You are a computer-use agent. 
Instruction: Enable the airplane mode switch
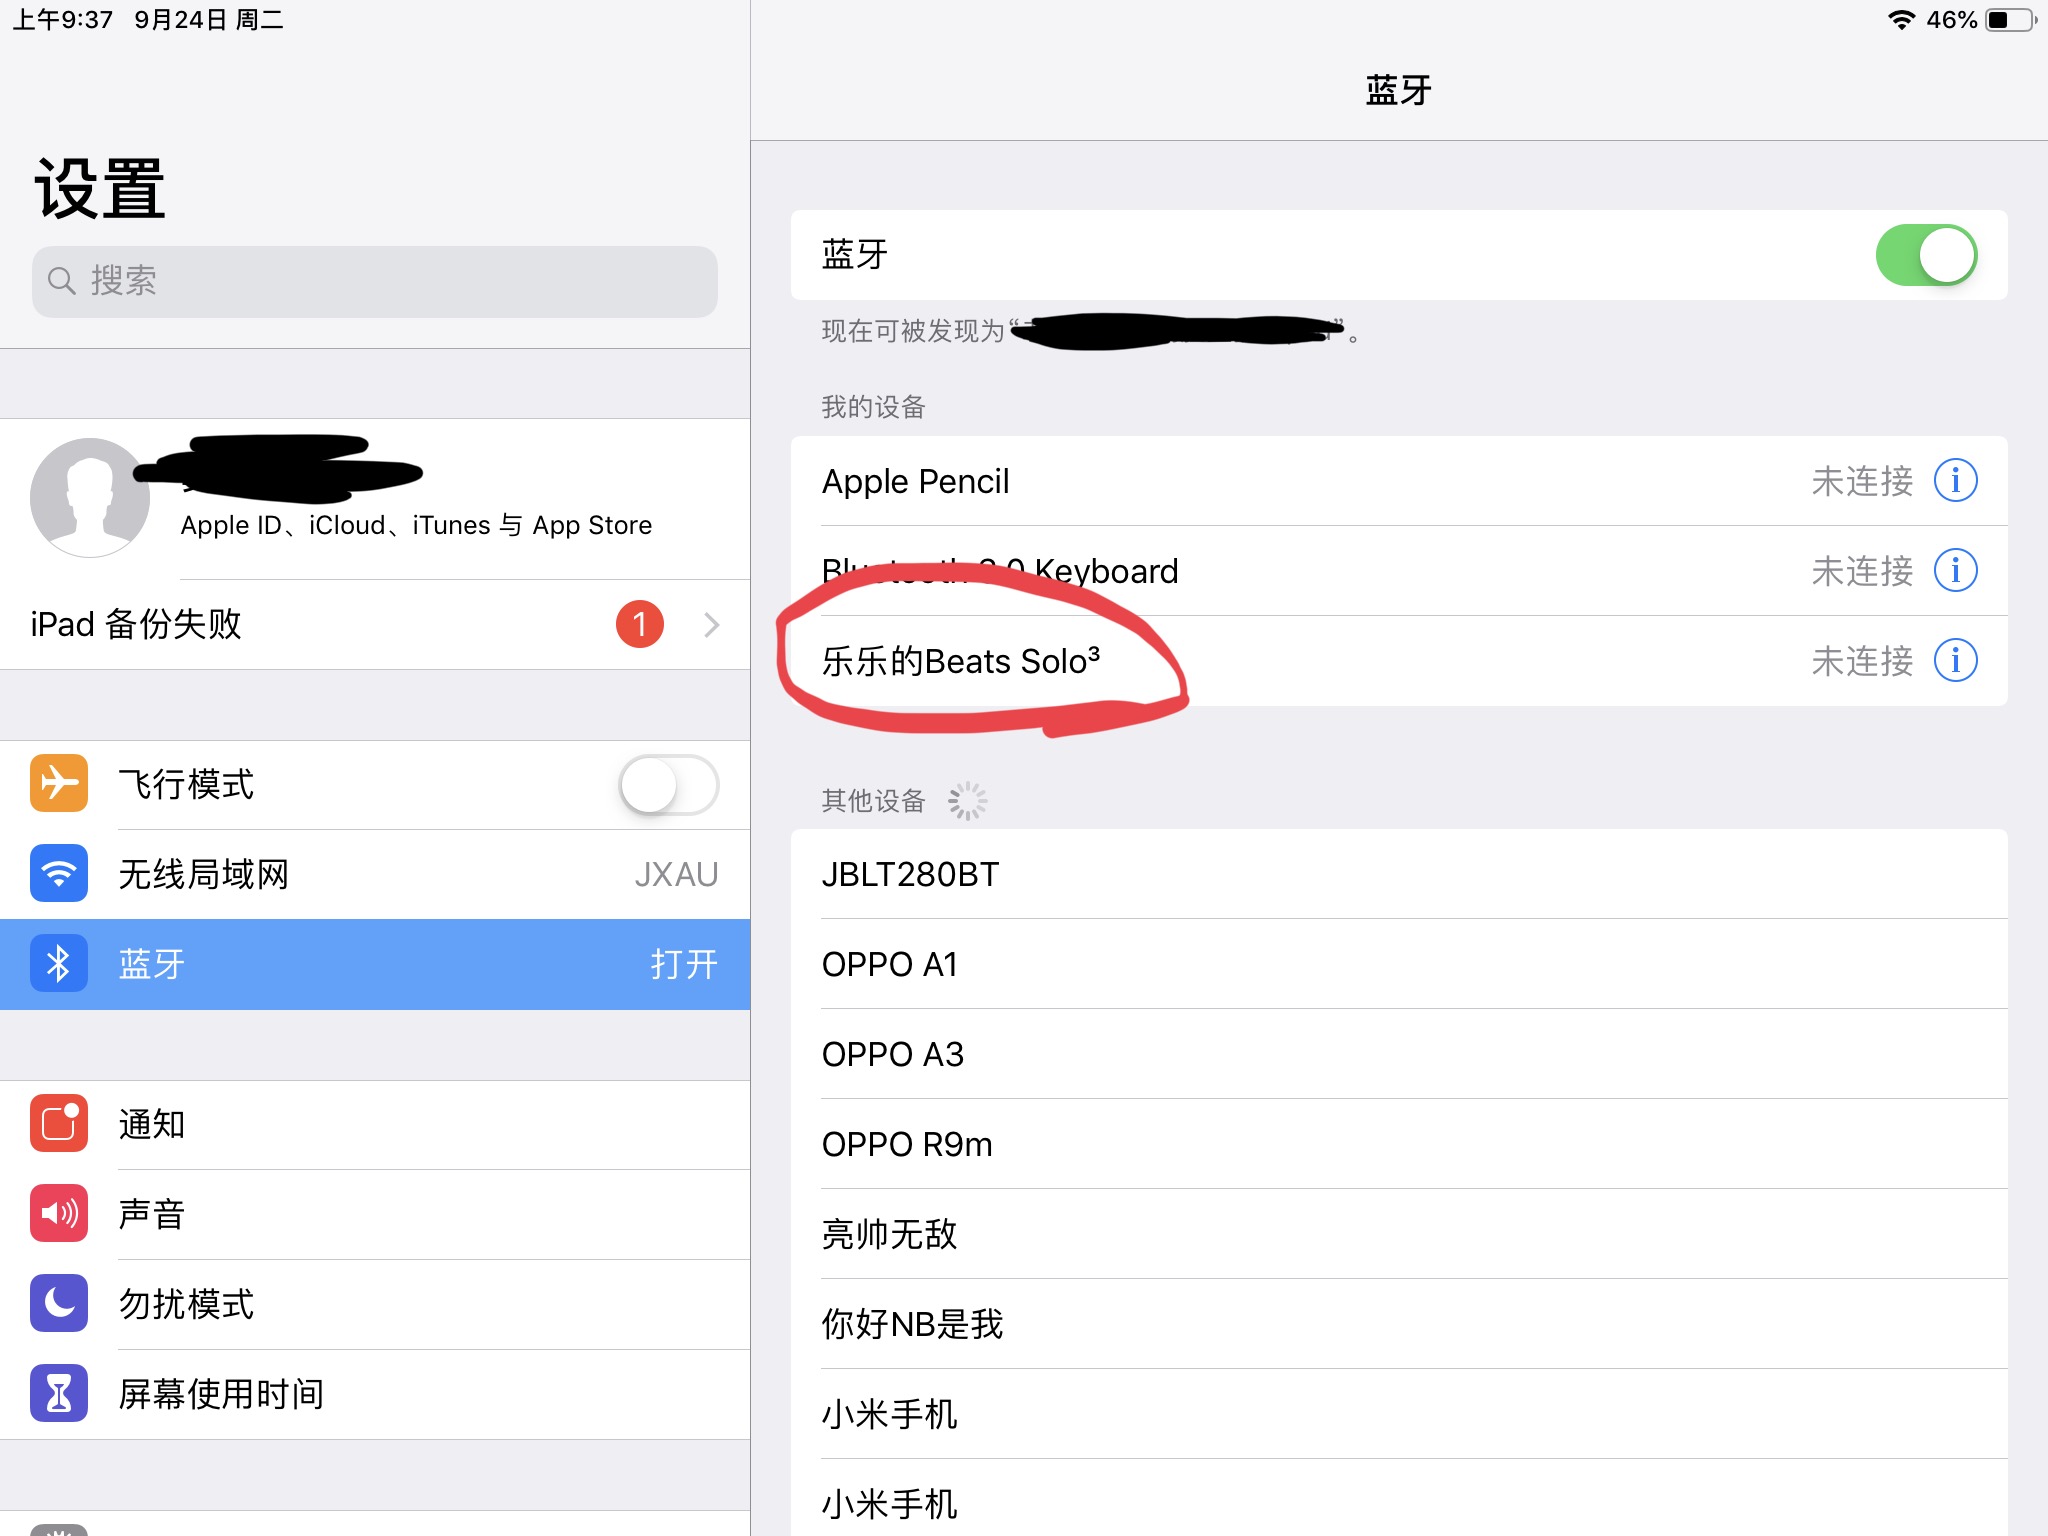tap(668, 784)
